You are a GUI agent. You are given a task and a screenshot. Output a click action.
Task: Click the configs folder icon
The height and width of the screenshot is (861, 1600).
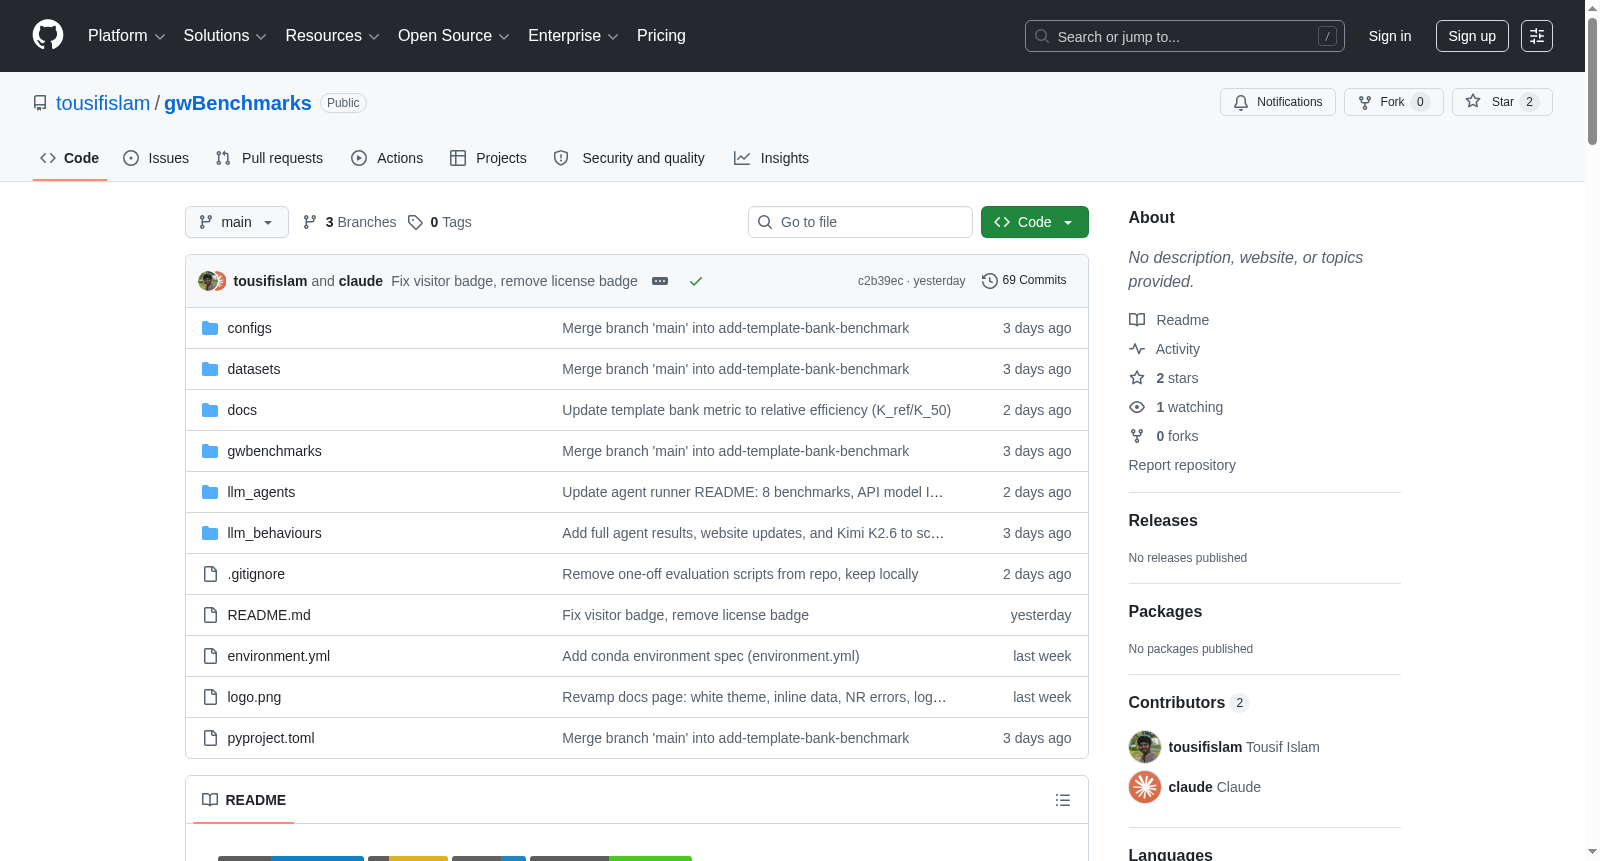click(x=210, y=328)
